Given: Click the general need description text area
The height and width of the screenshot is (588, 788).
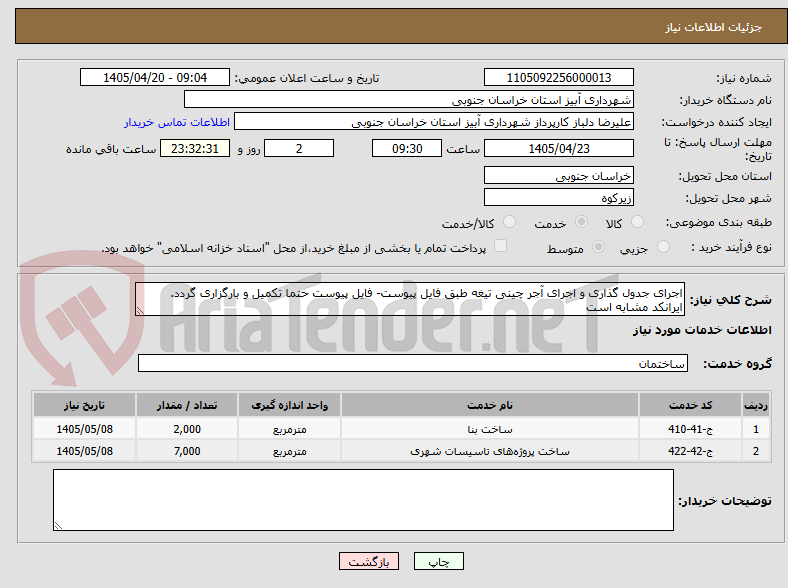Looking at the screenshot, I should 410,300.
